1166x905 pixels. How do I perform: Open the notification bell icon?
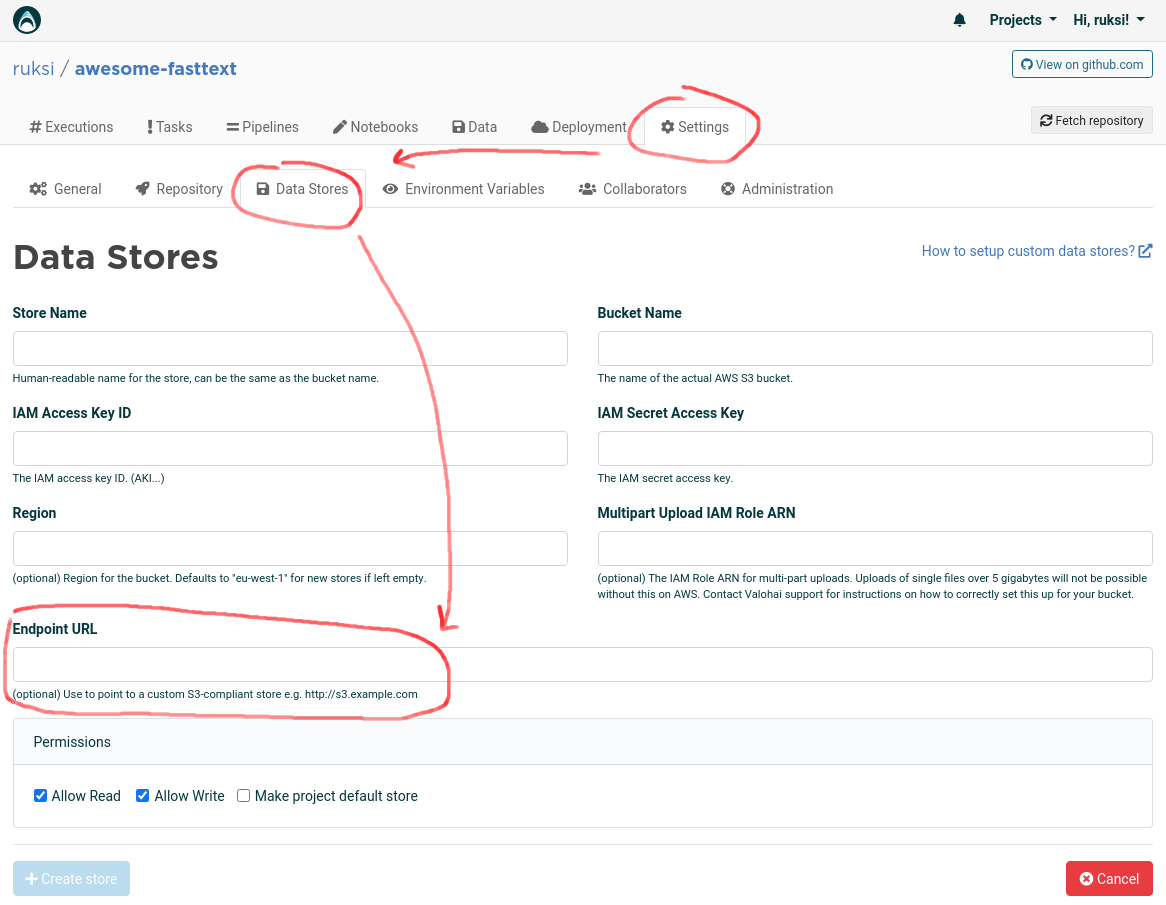pyautogui.click(x=959, y=19)
